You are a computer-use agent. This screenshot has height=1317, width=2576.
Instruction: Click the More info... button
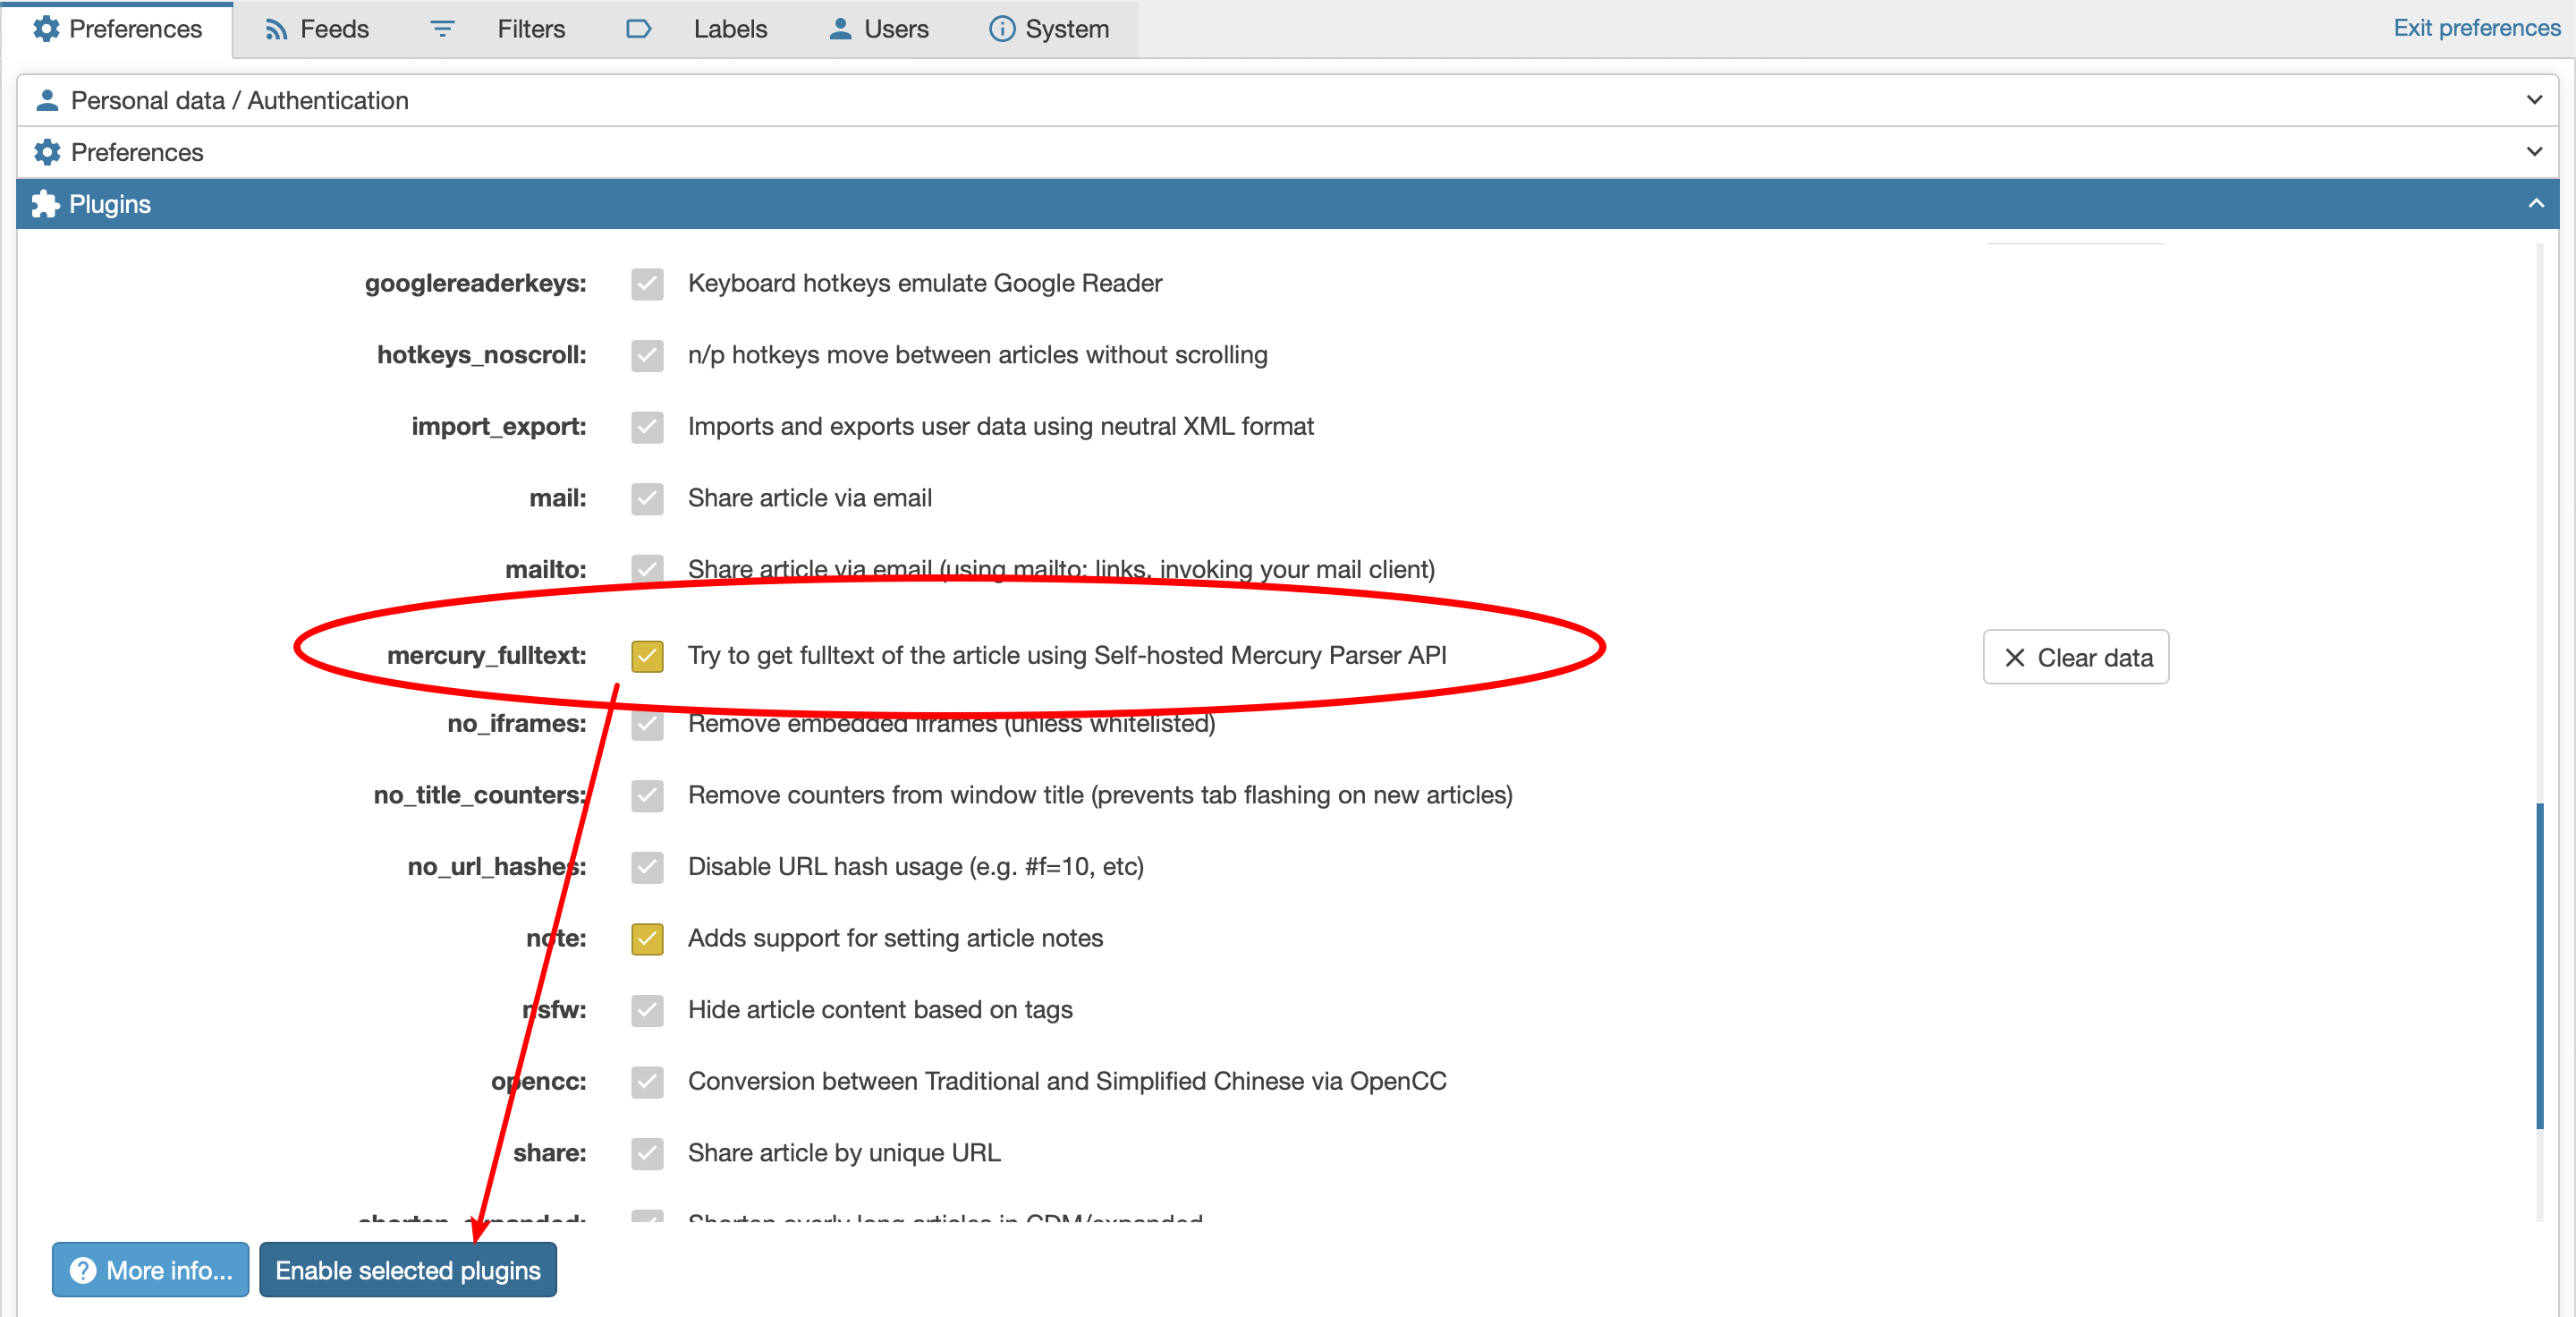[150, 1270]
